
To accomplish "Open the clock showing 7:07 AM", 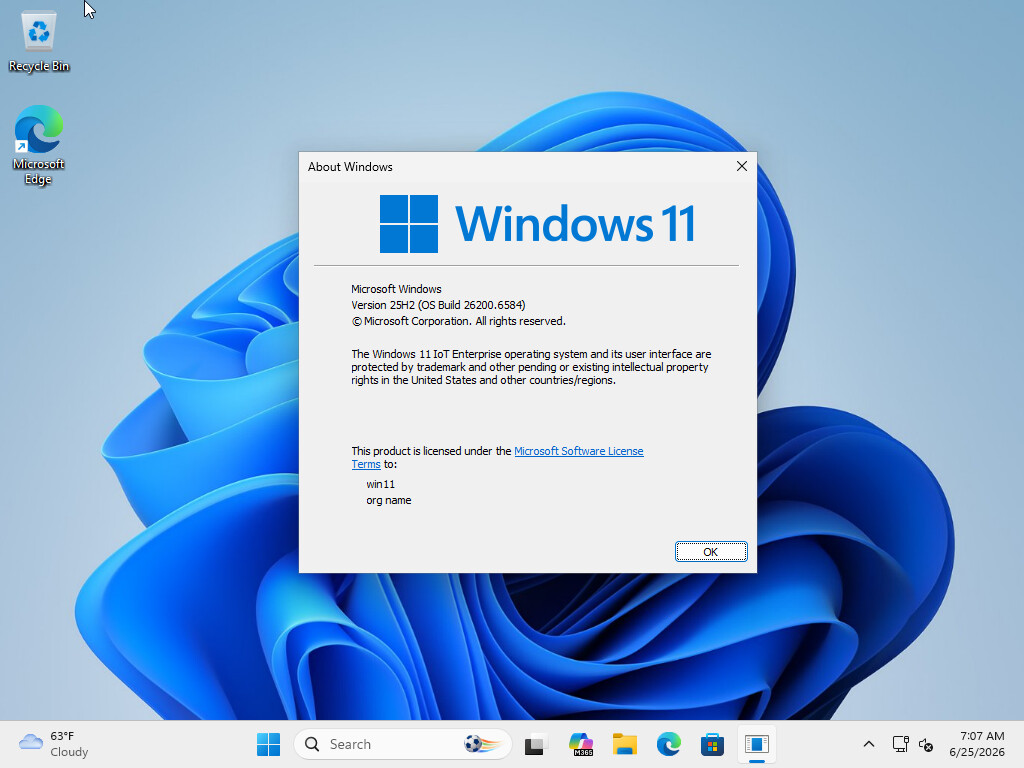I will [977, 744].
